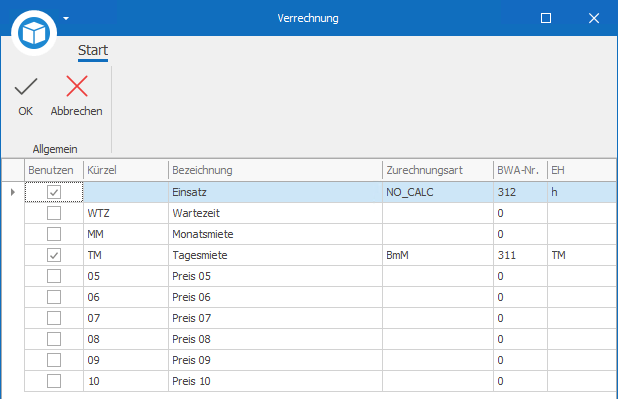Sort by the EH column header

(x=582, y=170)
